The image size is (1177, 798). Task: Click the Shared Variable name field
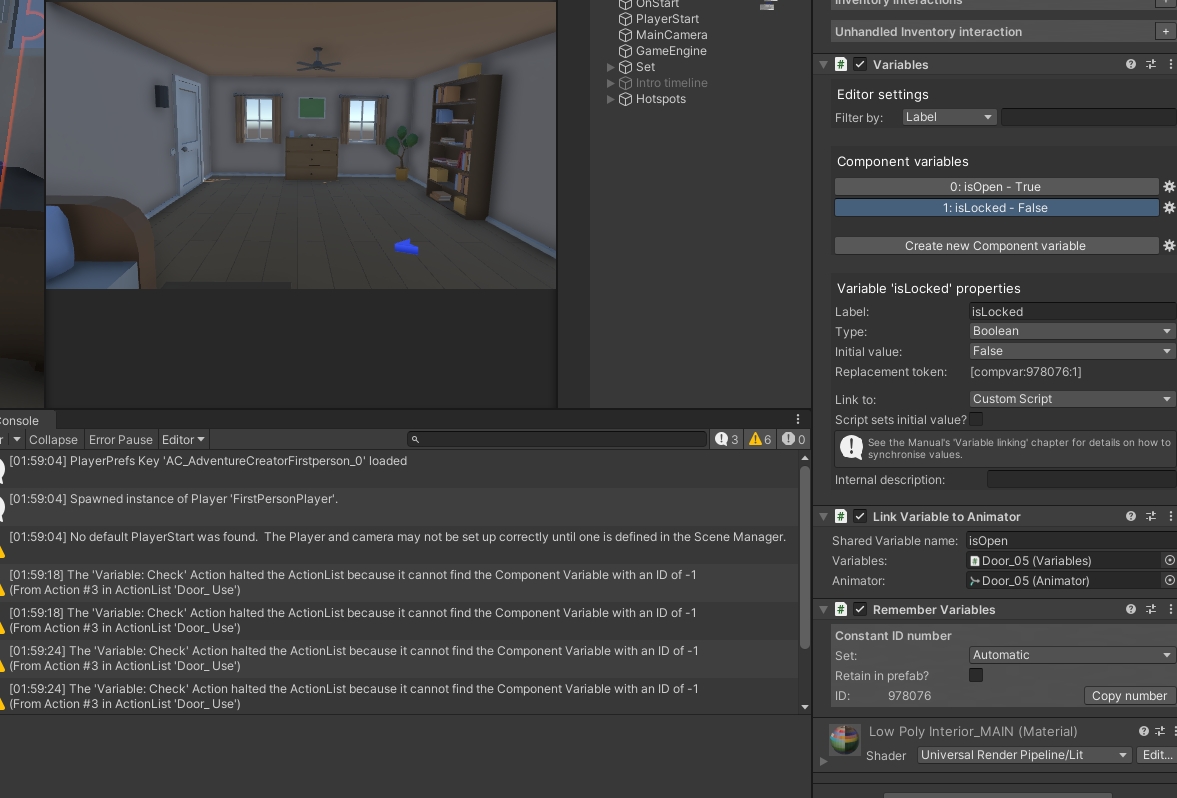[1070, 541]
